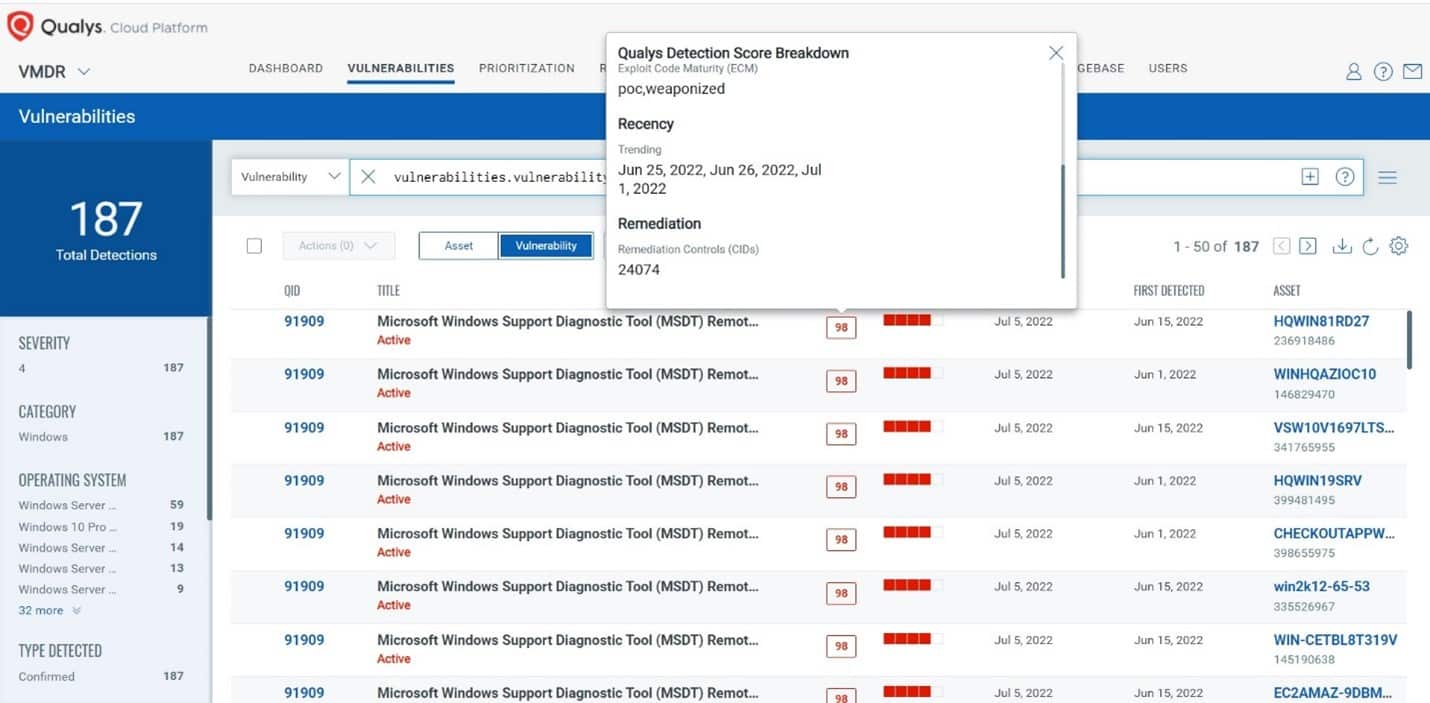Open asset HQWIN81RD27
Viewport: 1430px width, 703px height.
tap(1321, 321)
